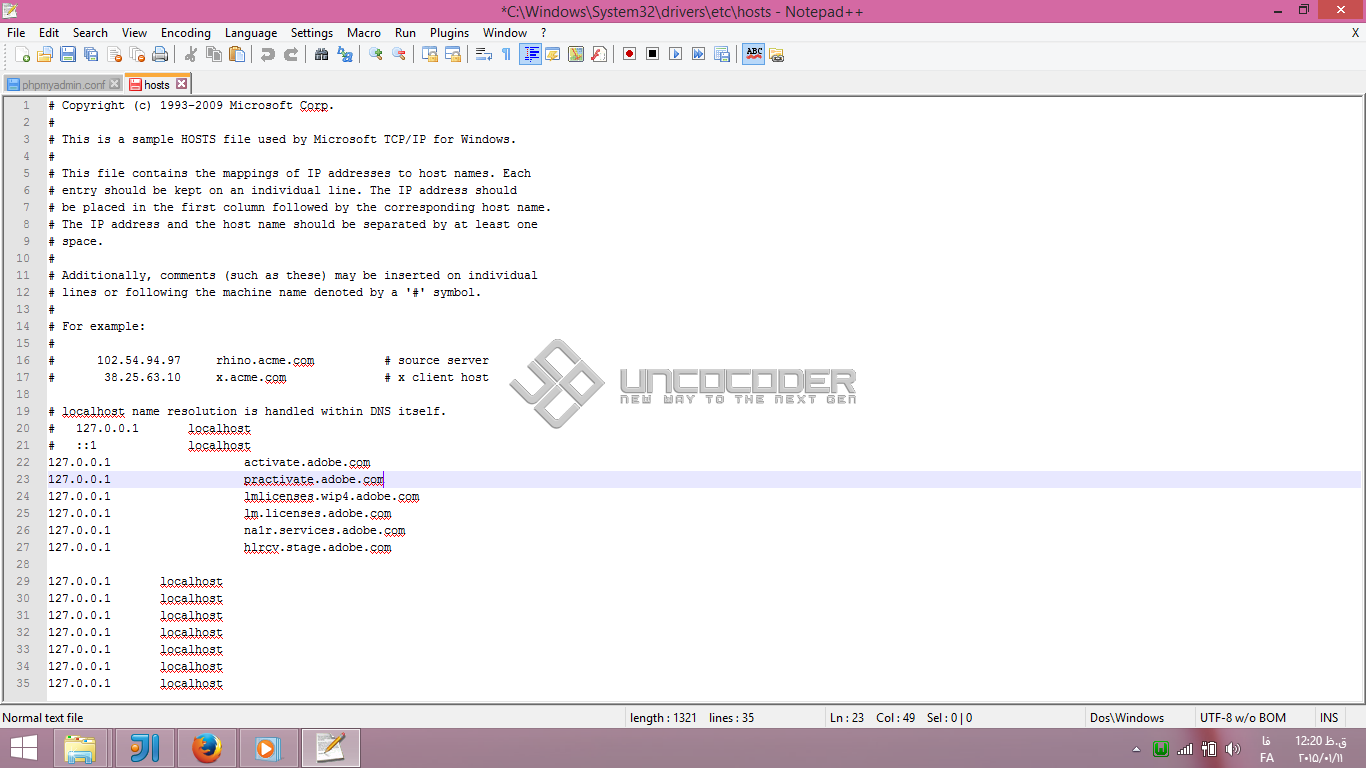Open the Document Map icon
Image resolution: width=1366 pixels, height=768 pixels.
(575, 54)
